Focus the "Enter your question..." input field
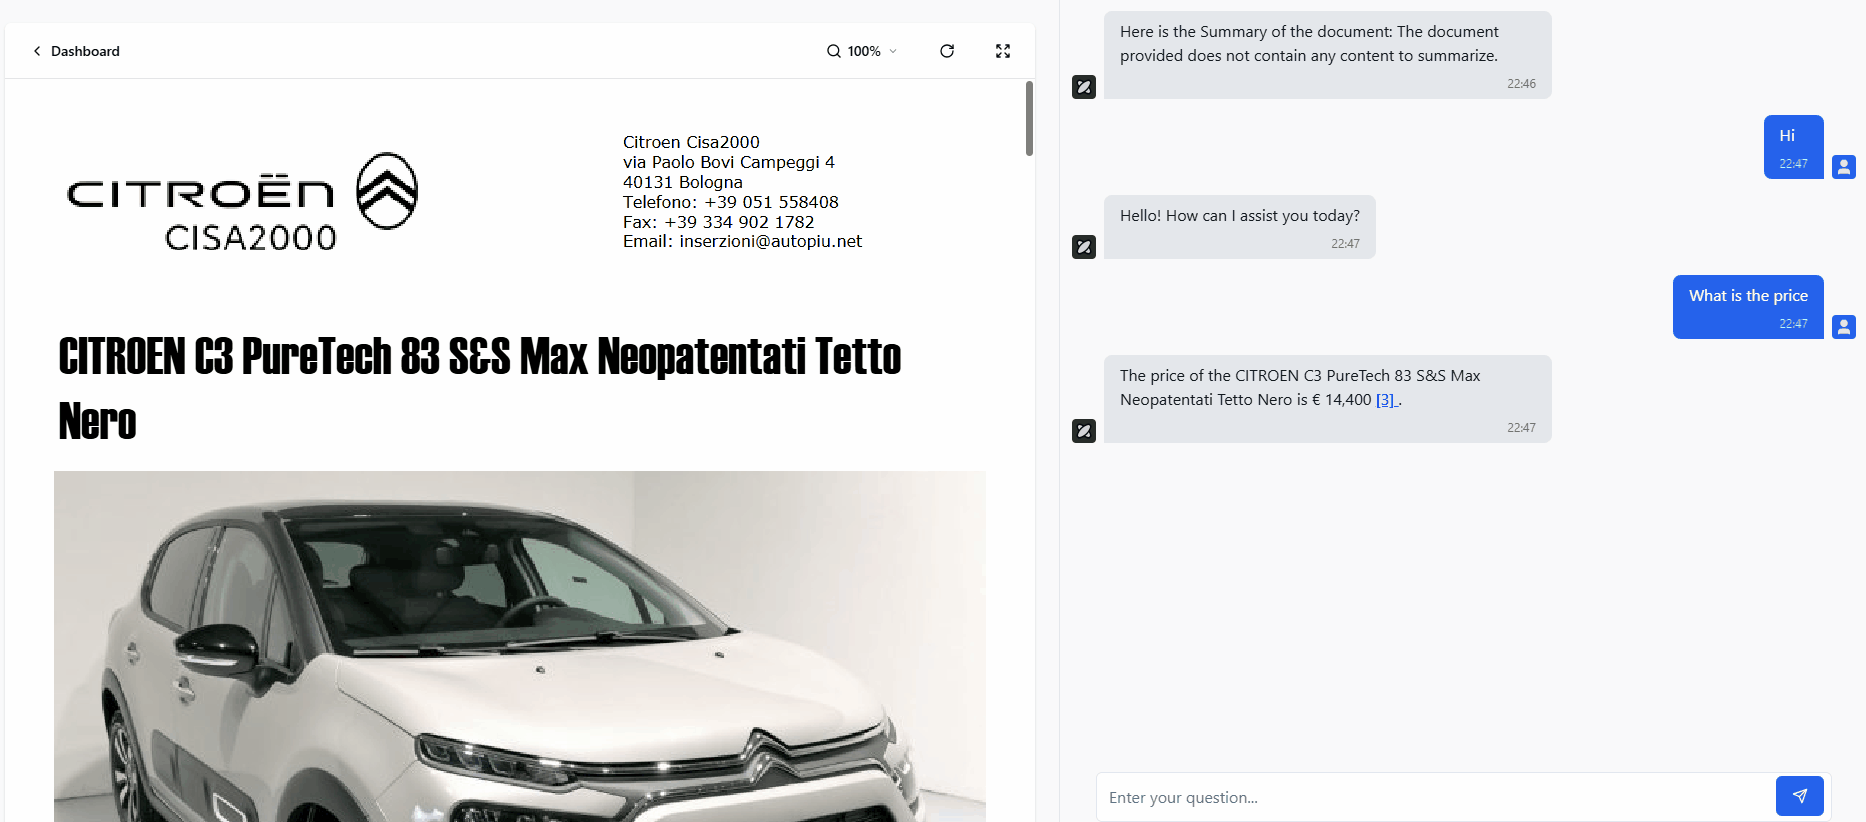 click(1435, 797)
